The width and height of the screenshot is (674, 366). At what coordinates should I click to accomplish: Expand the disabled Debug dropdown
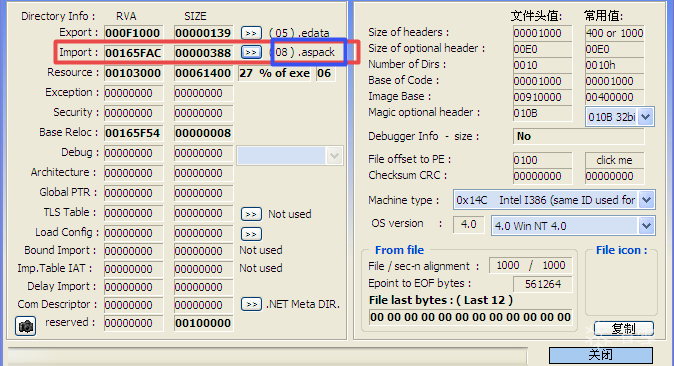(x=334, y=156)
